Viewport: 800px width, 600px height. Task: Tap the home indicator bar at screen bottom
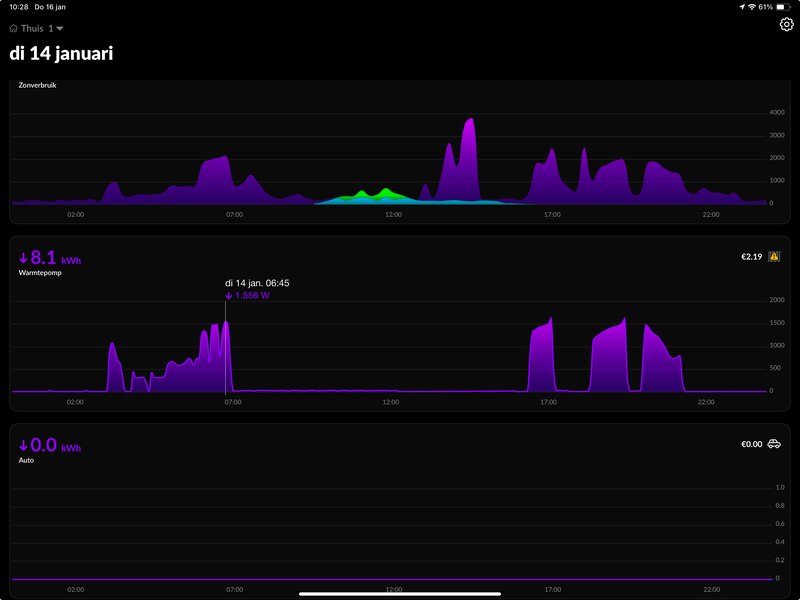click(x=400, y=594)
